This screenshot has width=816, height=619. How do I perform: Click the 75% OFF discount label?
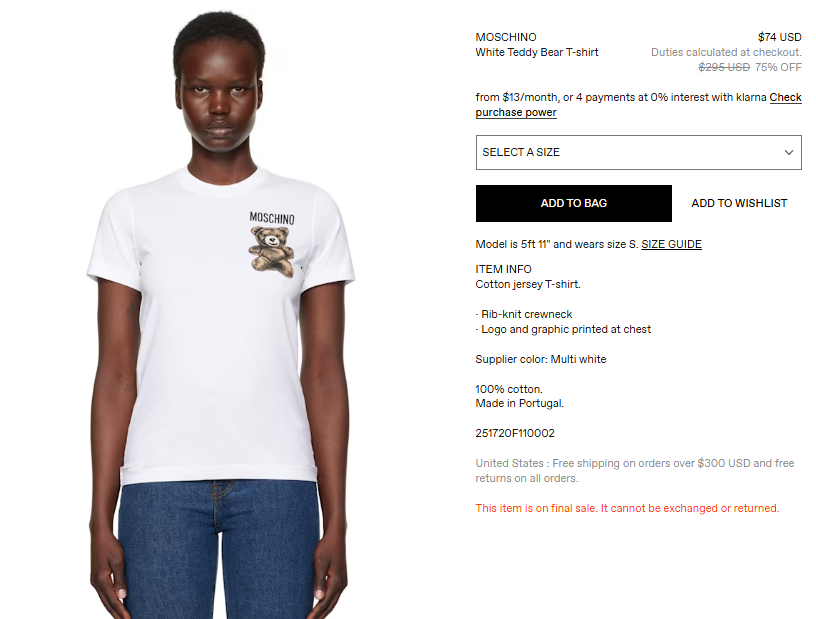coord(778,67)
